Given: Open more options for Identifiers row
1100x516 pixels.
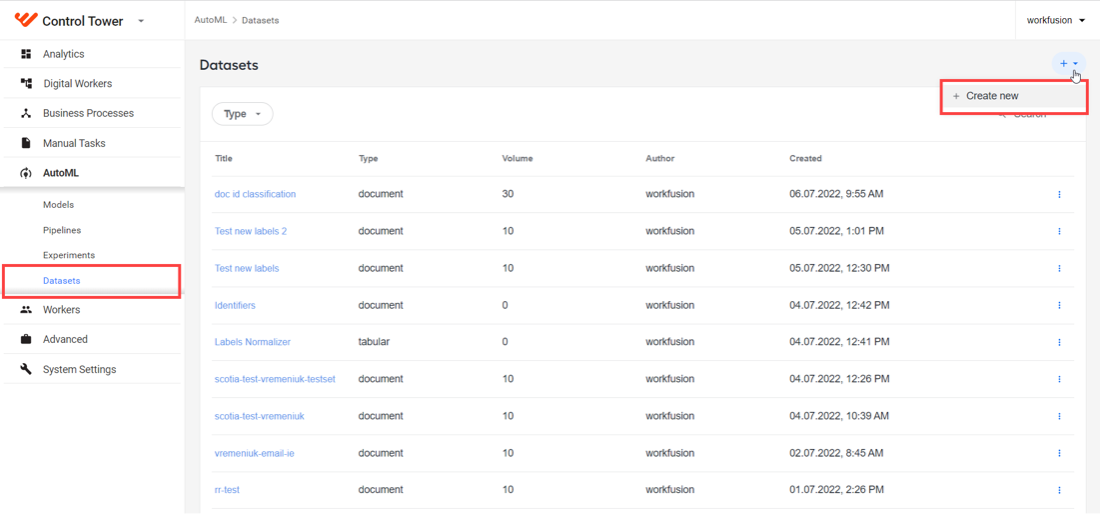Looking at the screenshot, I should 1059,305.
